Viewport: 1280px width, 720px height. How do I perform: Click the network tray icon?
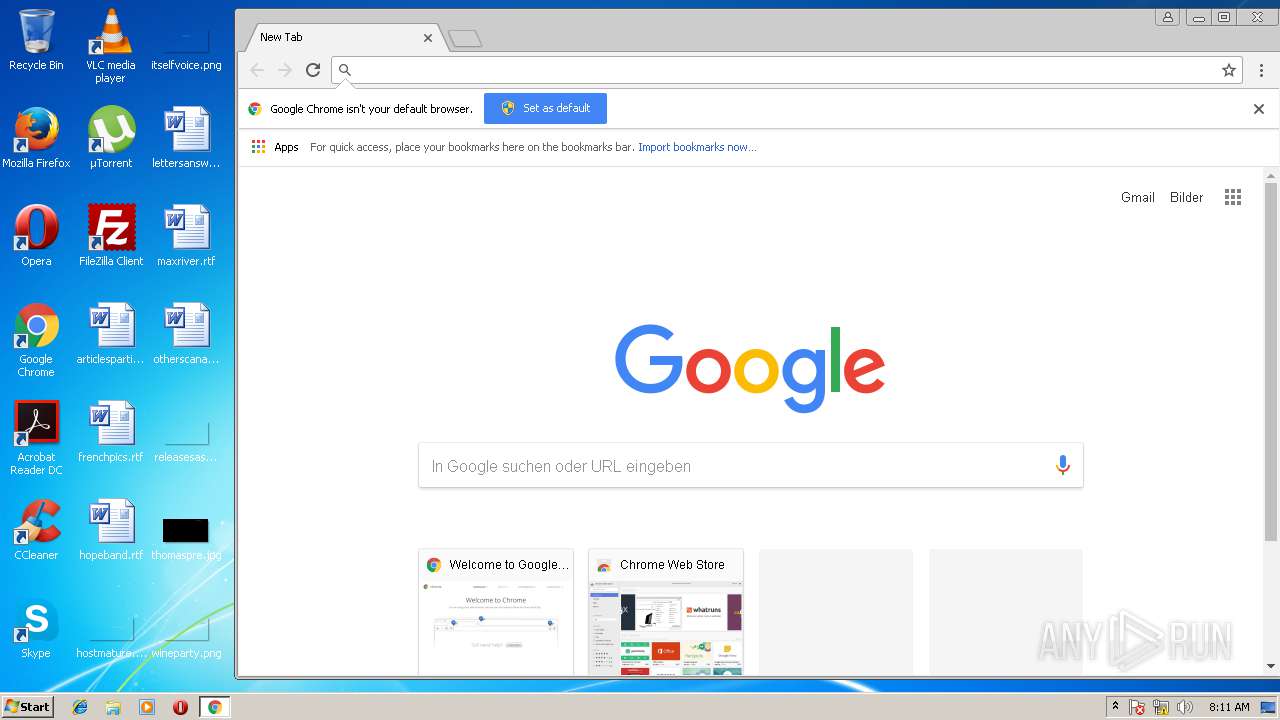point(1161,707)
